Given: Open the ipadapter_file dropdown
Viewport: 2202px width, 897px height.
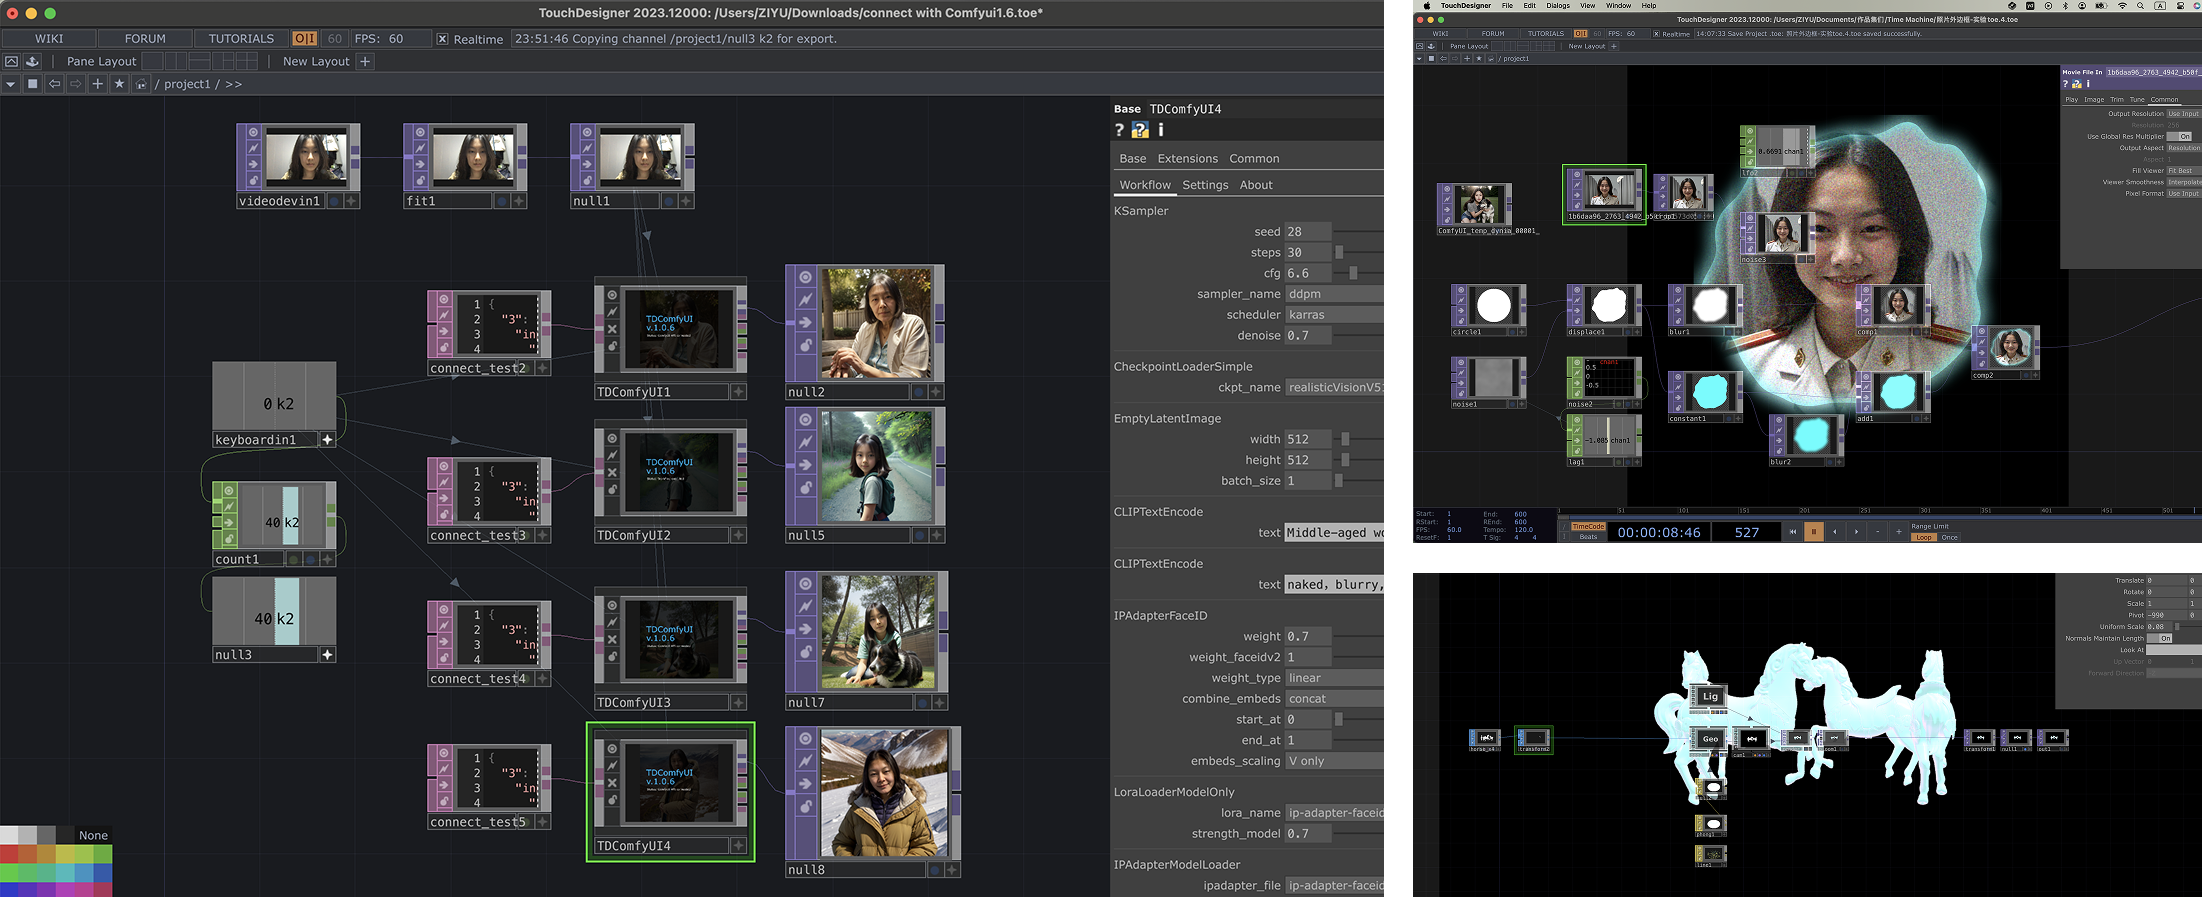Looking at the screenshot, I should (1334, 885).
